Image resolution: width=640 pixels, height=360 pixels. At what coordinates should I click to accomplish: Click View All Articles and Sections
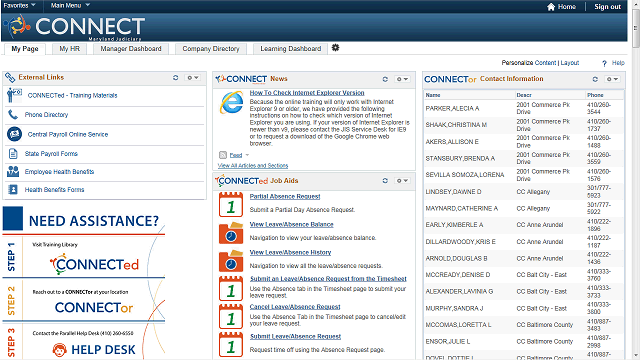[253, 165]
